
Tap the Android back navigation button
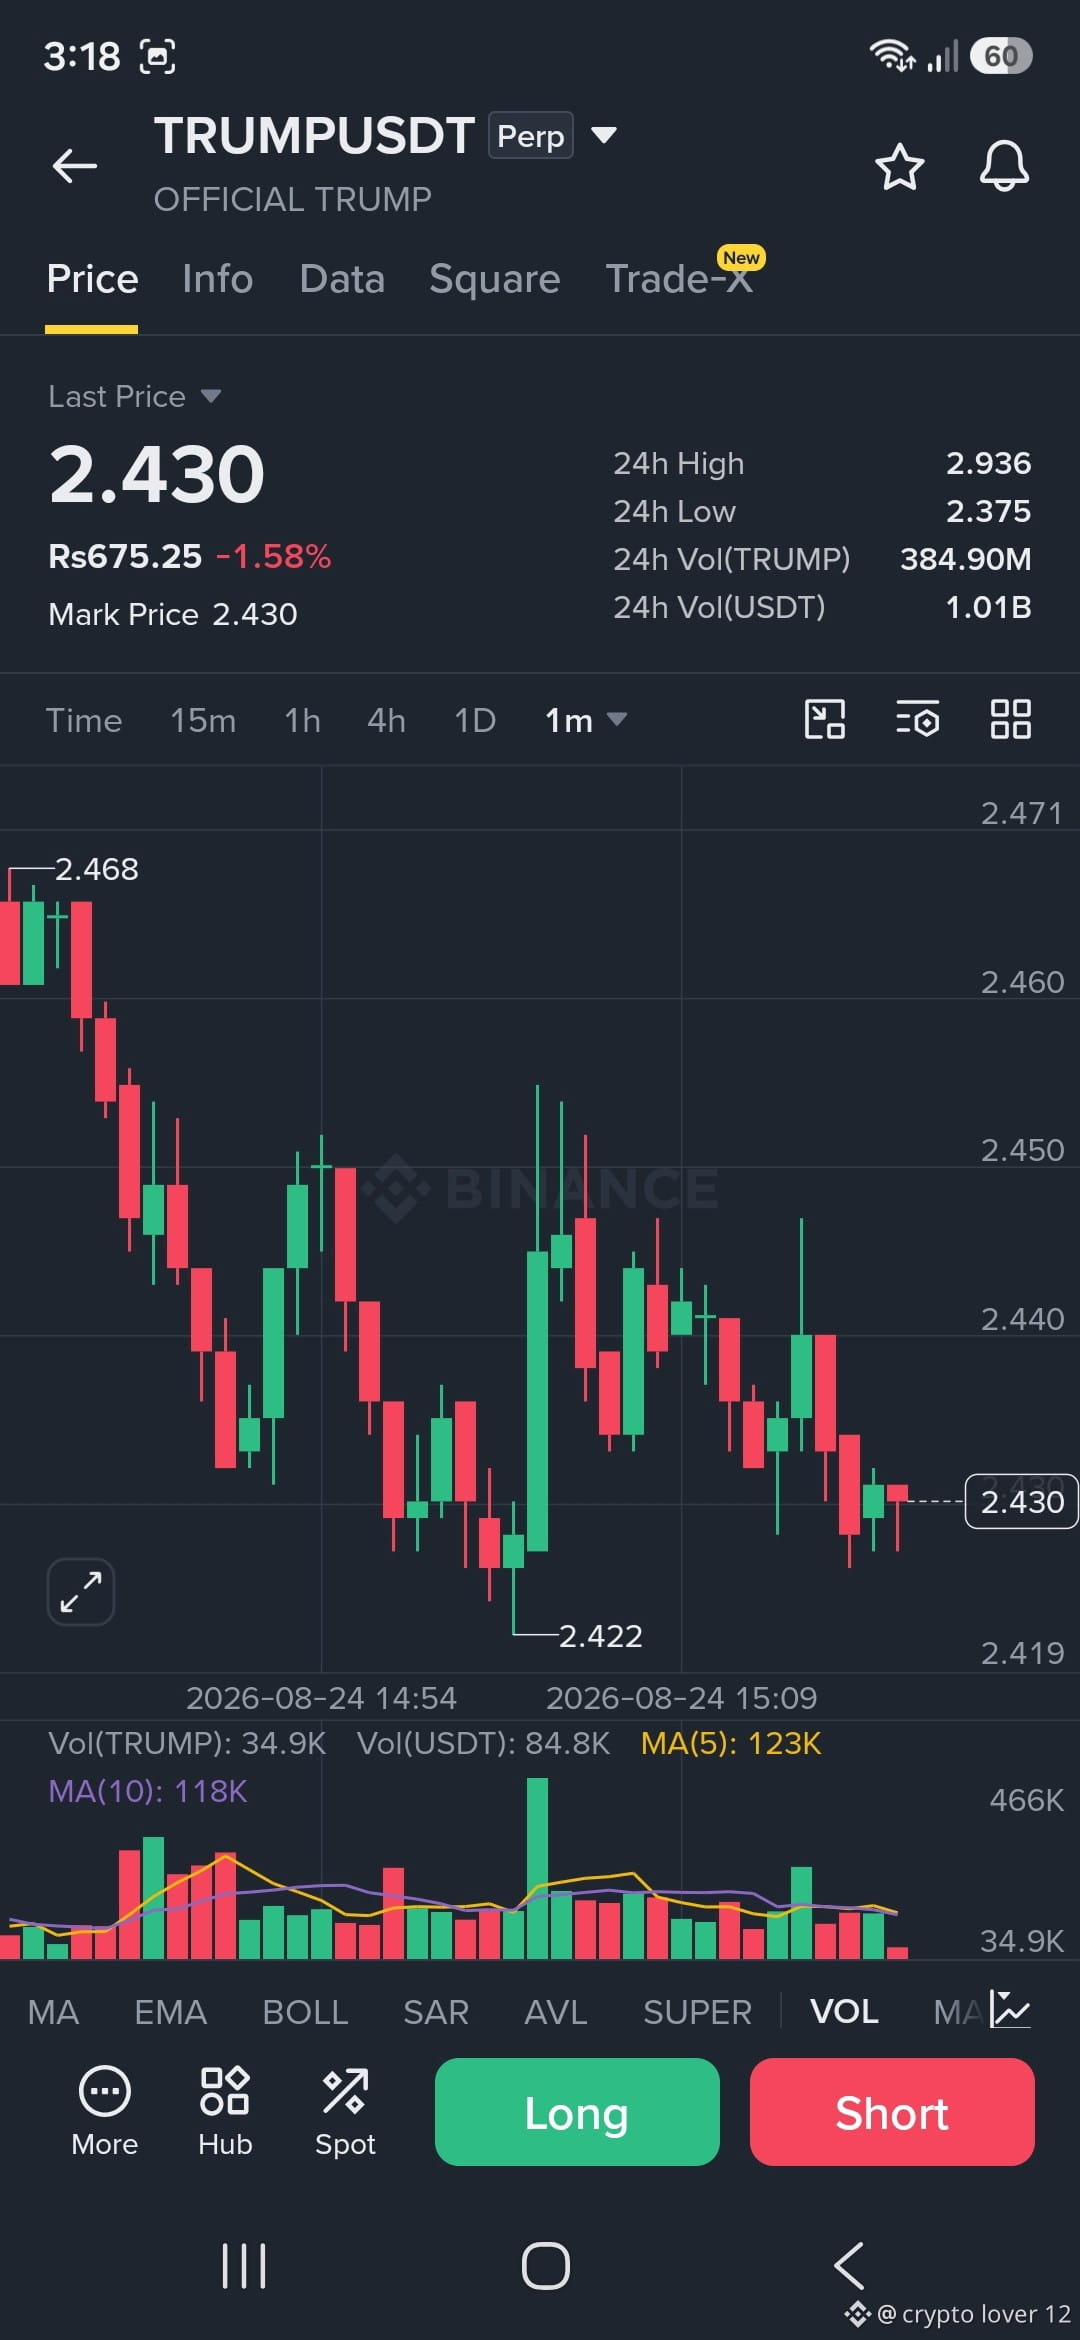tap(849, 2266)
